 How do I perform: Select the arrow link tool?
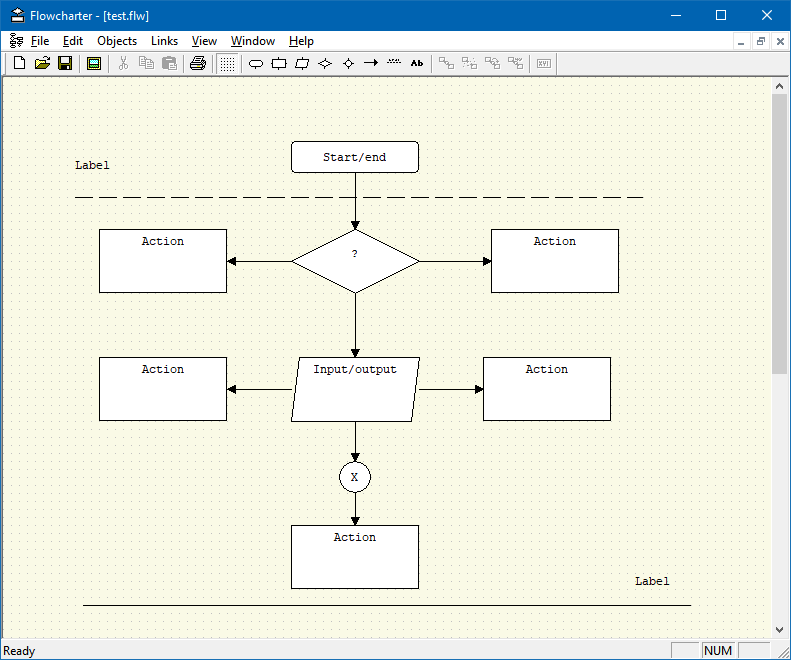tap(371, 63)
